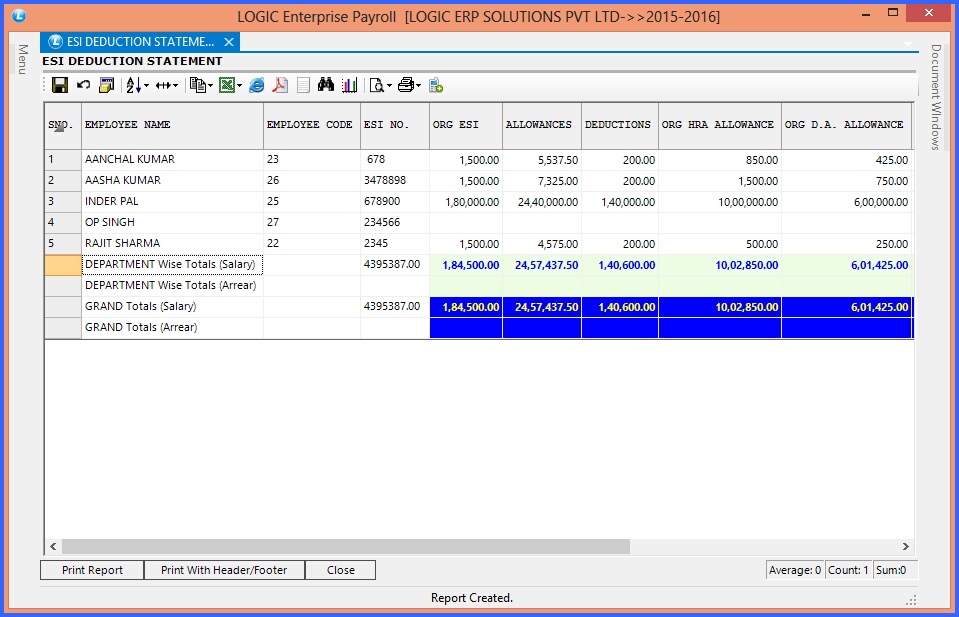The height and width of the screenshot is (617, 959).
Task: Click the ORG D.A. ALLOWANCE column header
Action: click(x=846, y=125)
